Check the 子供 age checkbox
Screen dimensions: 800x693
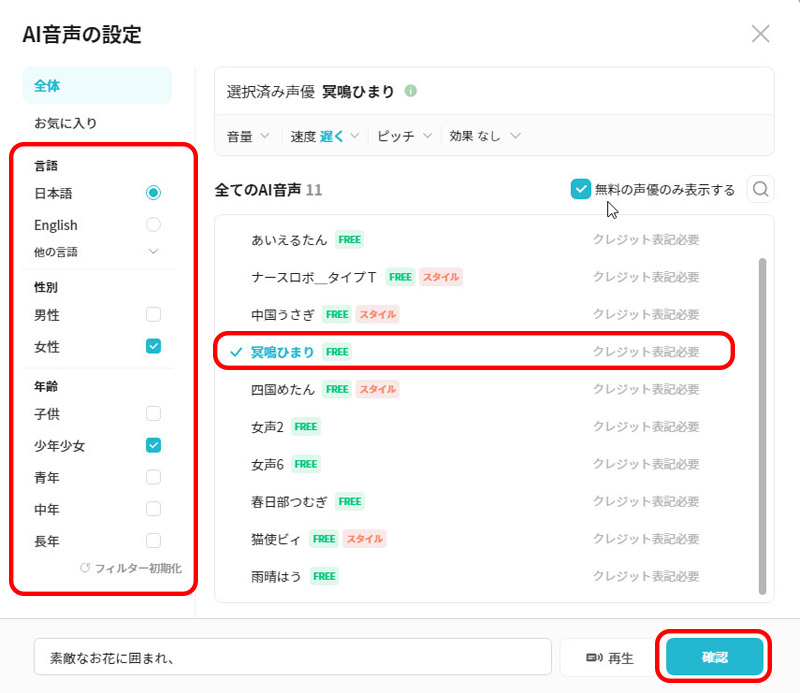click(155, 413)
